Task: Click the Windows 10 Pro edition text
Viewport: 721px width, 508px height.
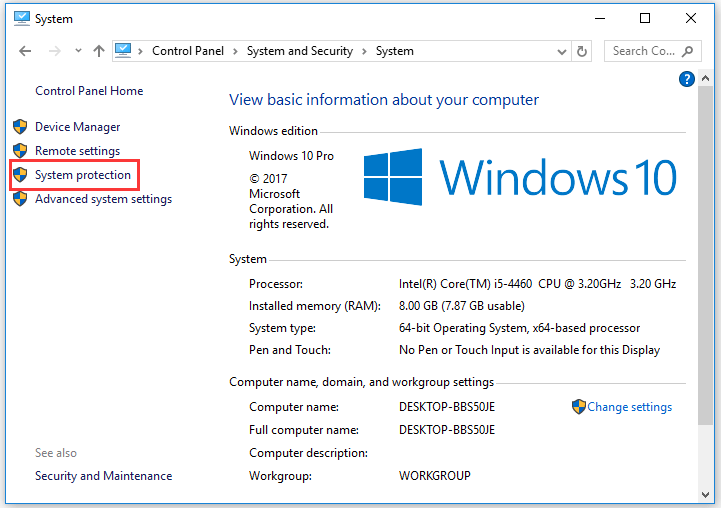Action: coord(291,156)
